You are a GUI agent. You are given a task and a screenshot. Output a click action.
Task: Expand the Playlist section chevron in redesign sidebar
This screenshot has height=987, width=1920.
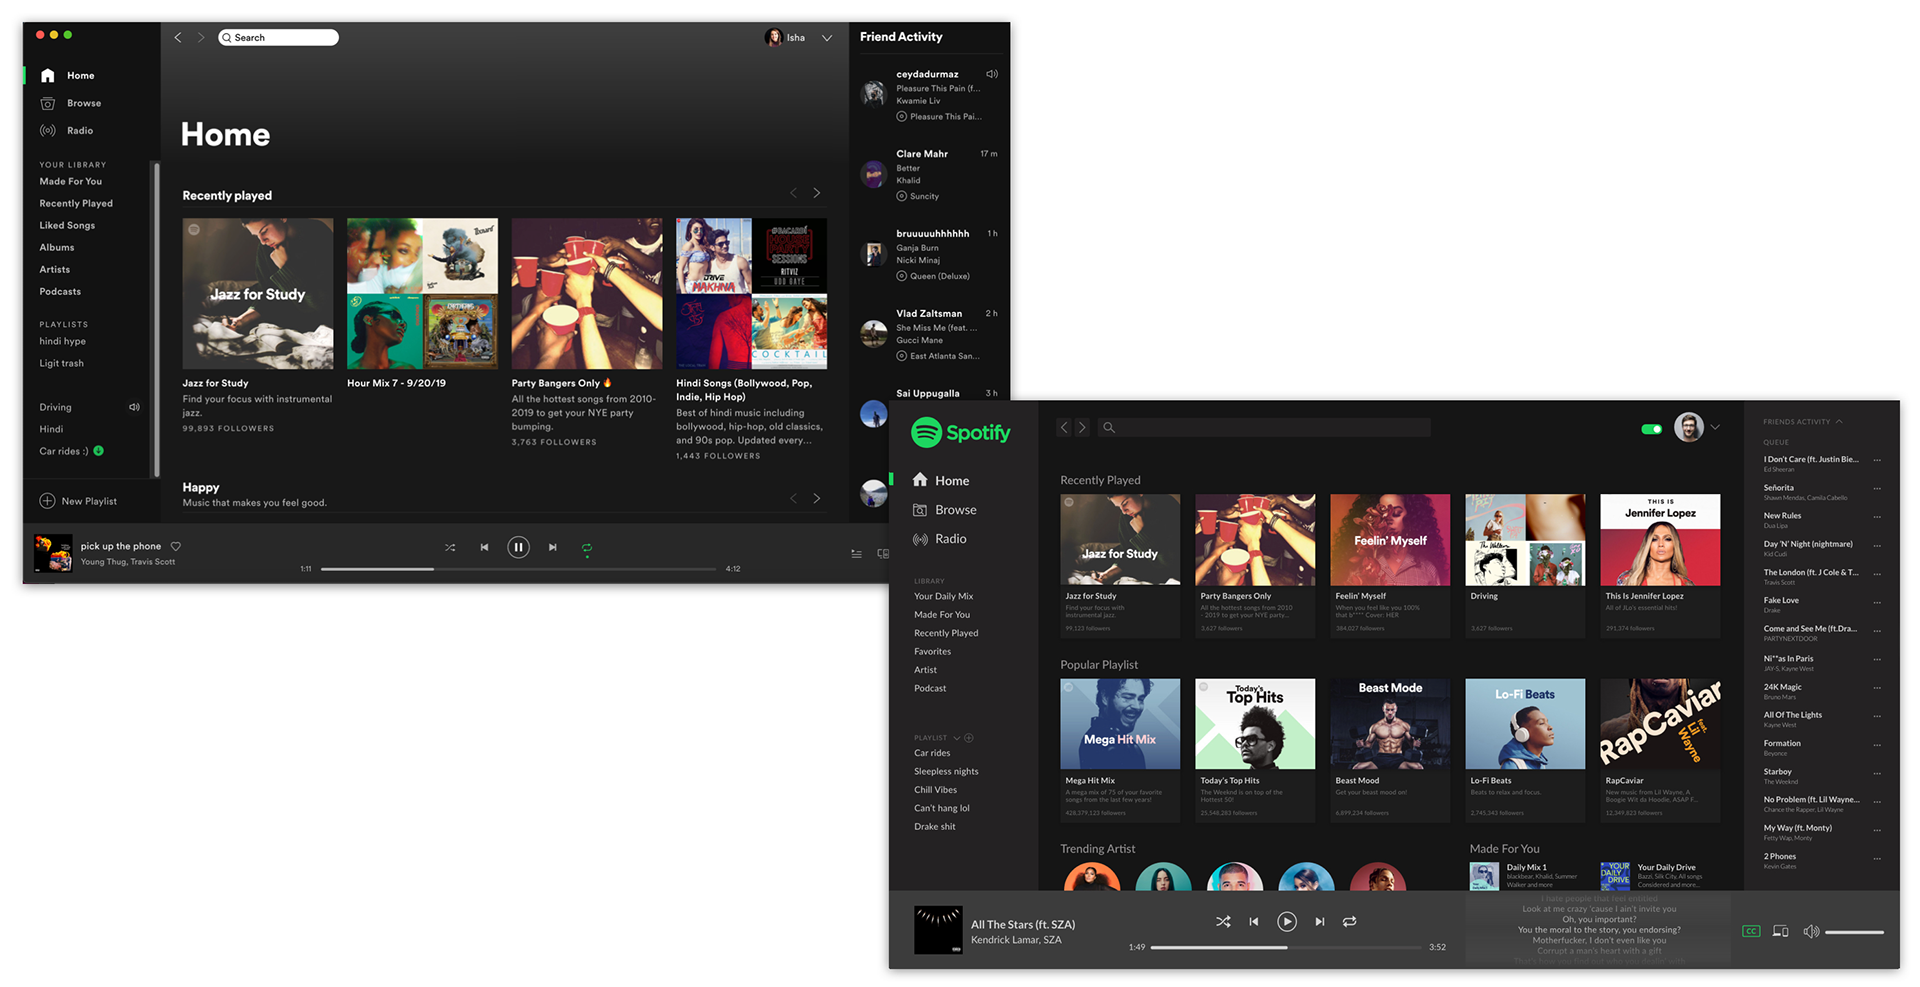coord(956,738)
